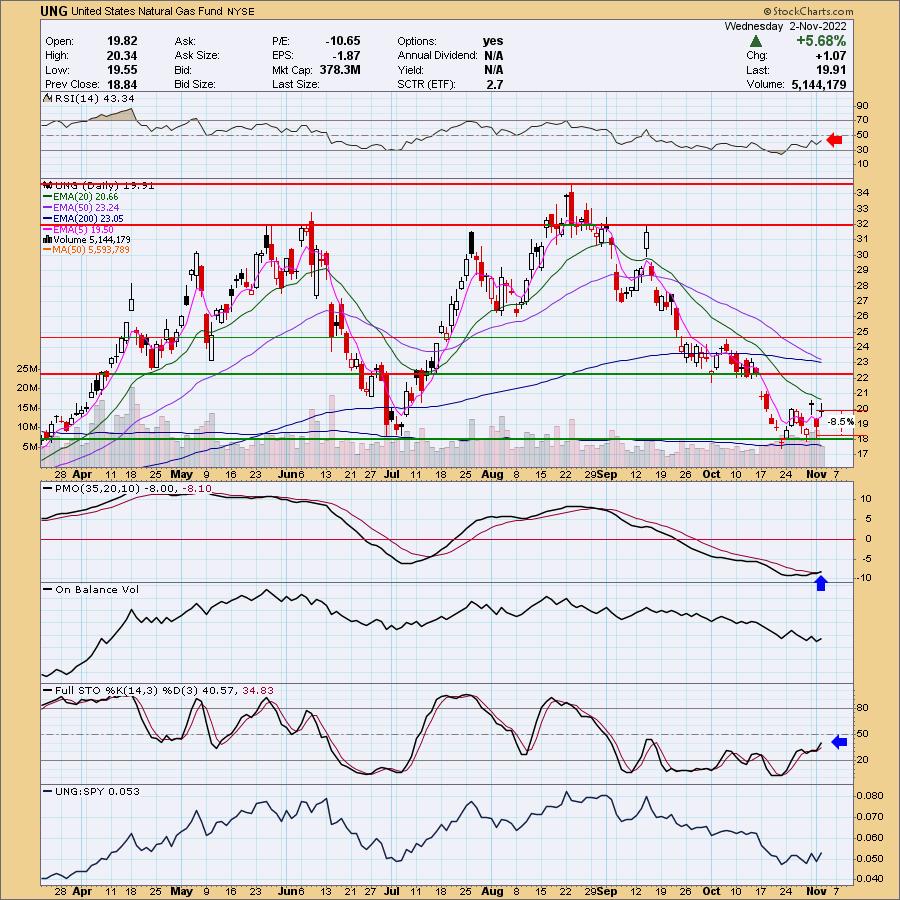Click the Low value 19.55
The image size is (900, 900).
tap(122, 70)
